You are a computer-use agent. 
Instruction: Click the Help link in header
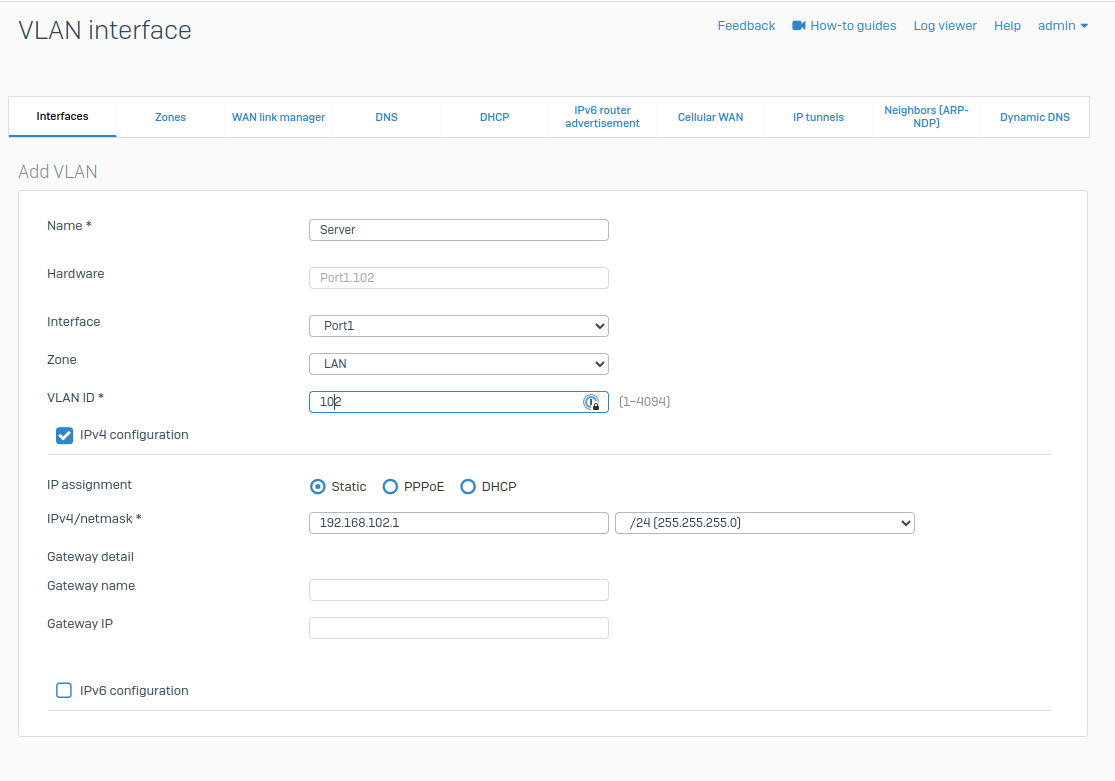pyautogui.click(x=1007, y=26)
